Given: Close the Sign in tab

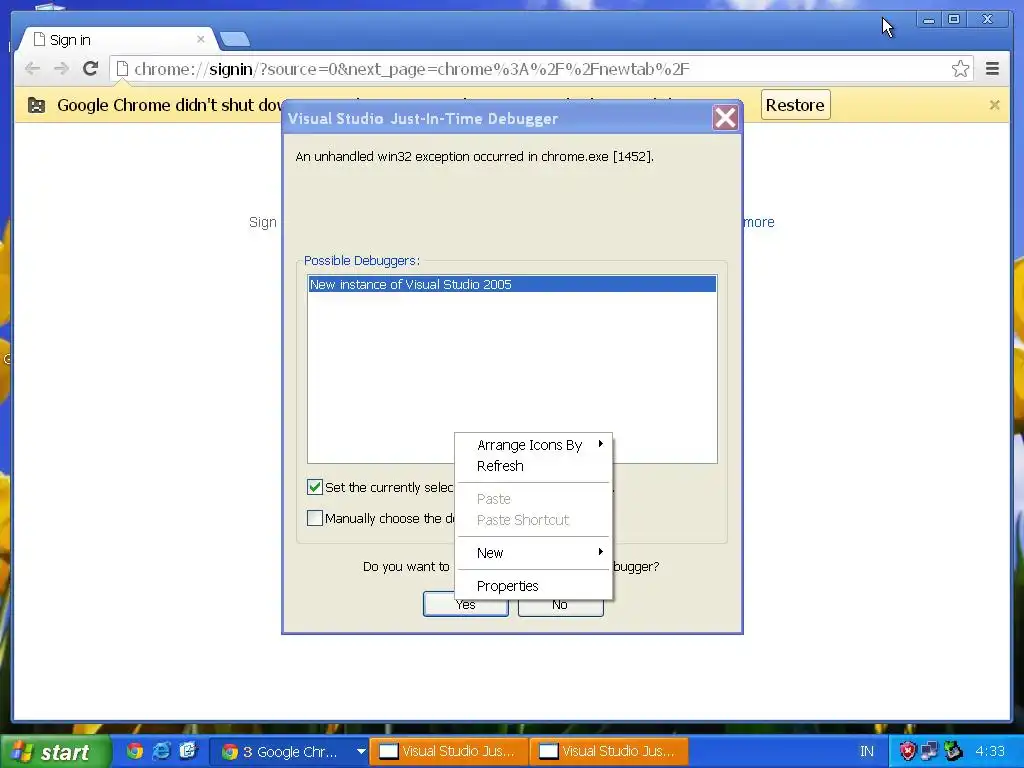Looking at the screenshot, I should [x=200, y=39].
